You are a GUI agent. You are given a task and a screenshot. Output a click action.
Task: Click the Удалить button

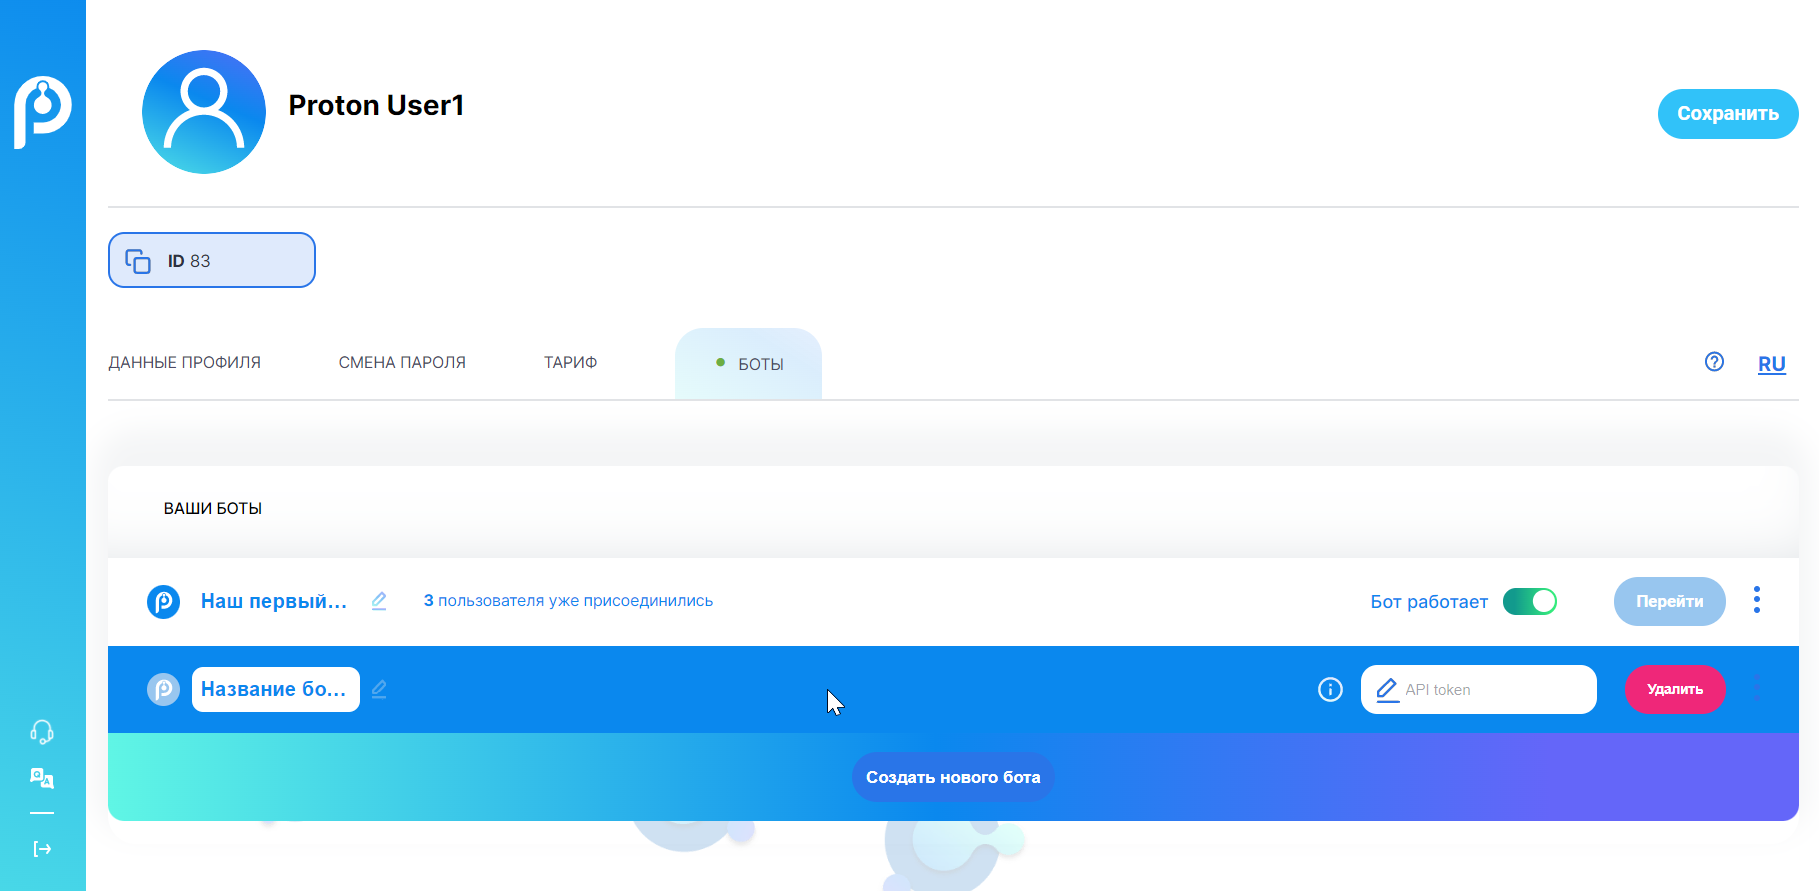(1675, 689)
